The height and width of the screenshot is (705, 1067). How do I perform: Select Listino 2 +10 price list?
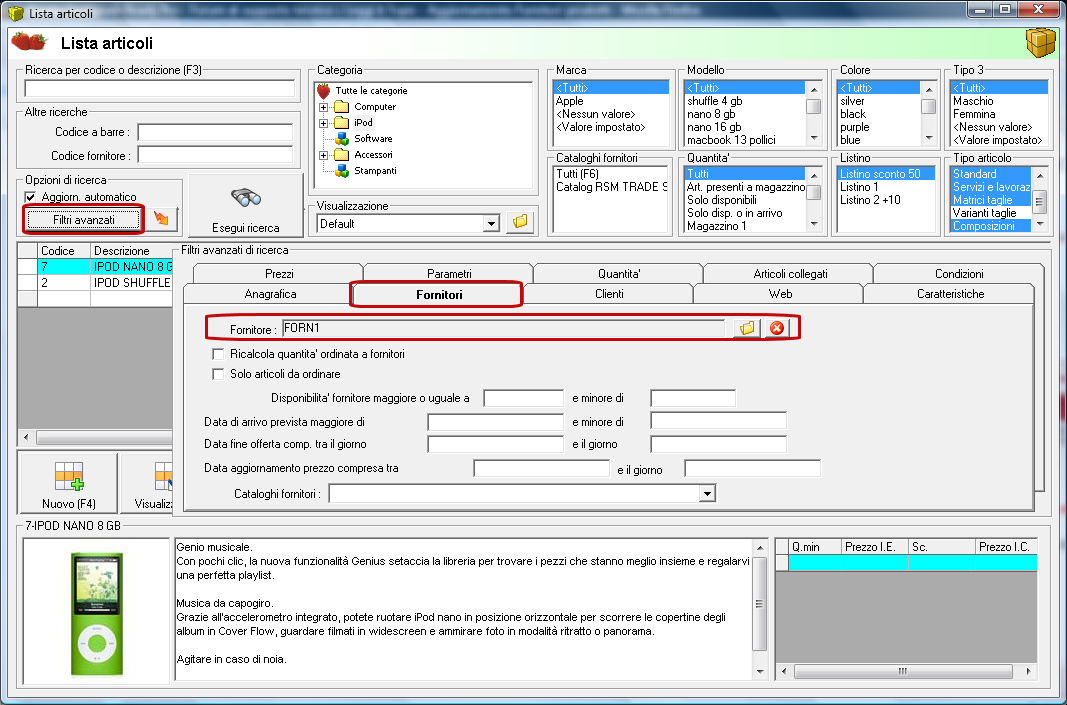coord(870,200)
